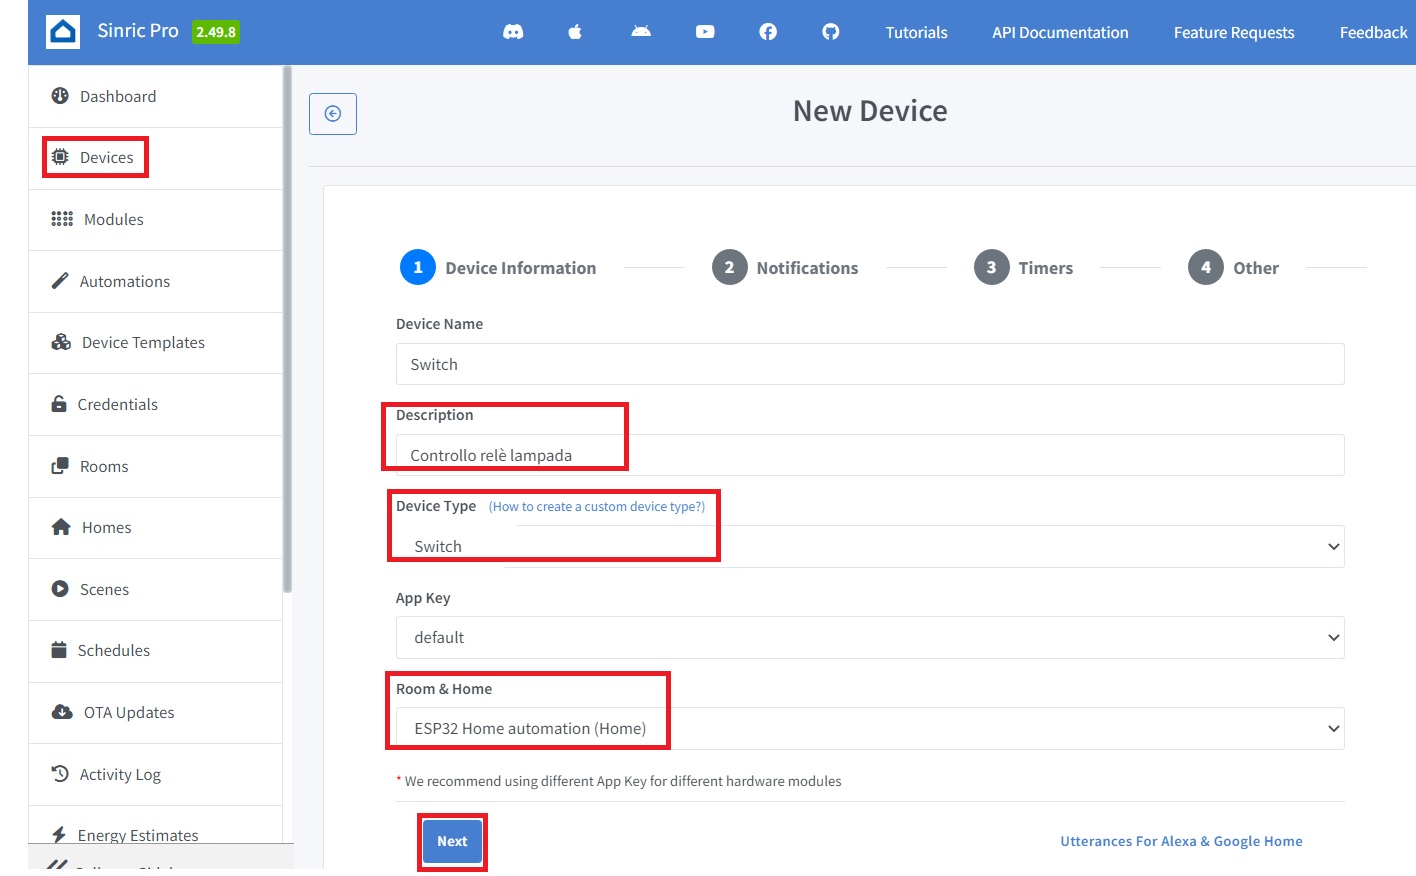Go to Automations in the sidebar
1416x876 pixels.
pyautogui.click(x=124, y=282)
